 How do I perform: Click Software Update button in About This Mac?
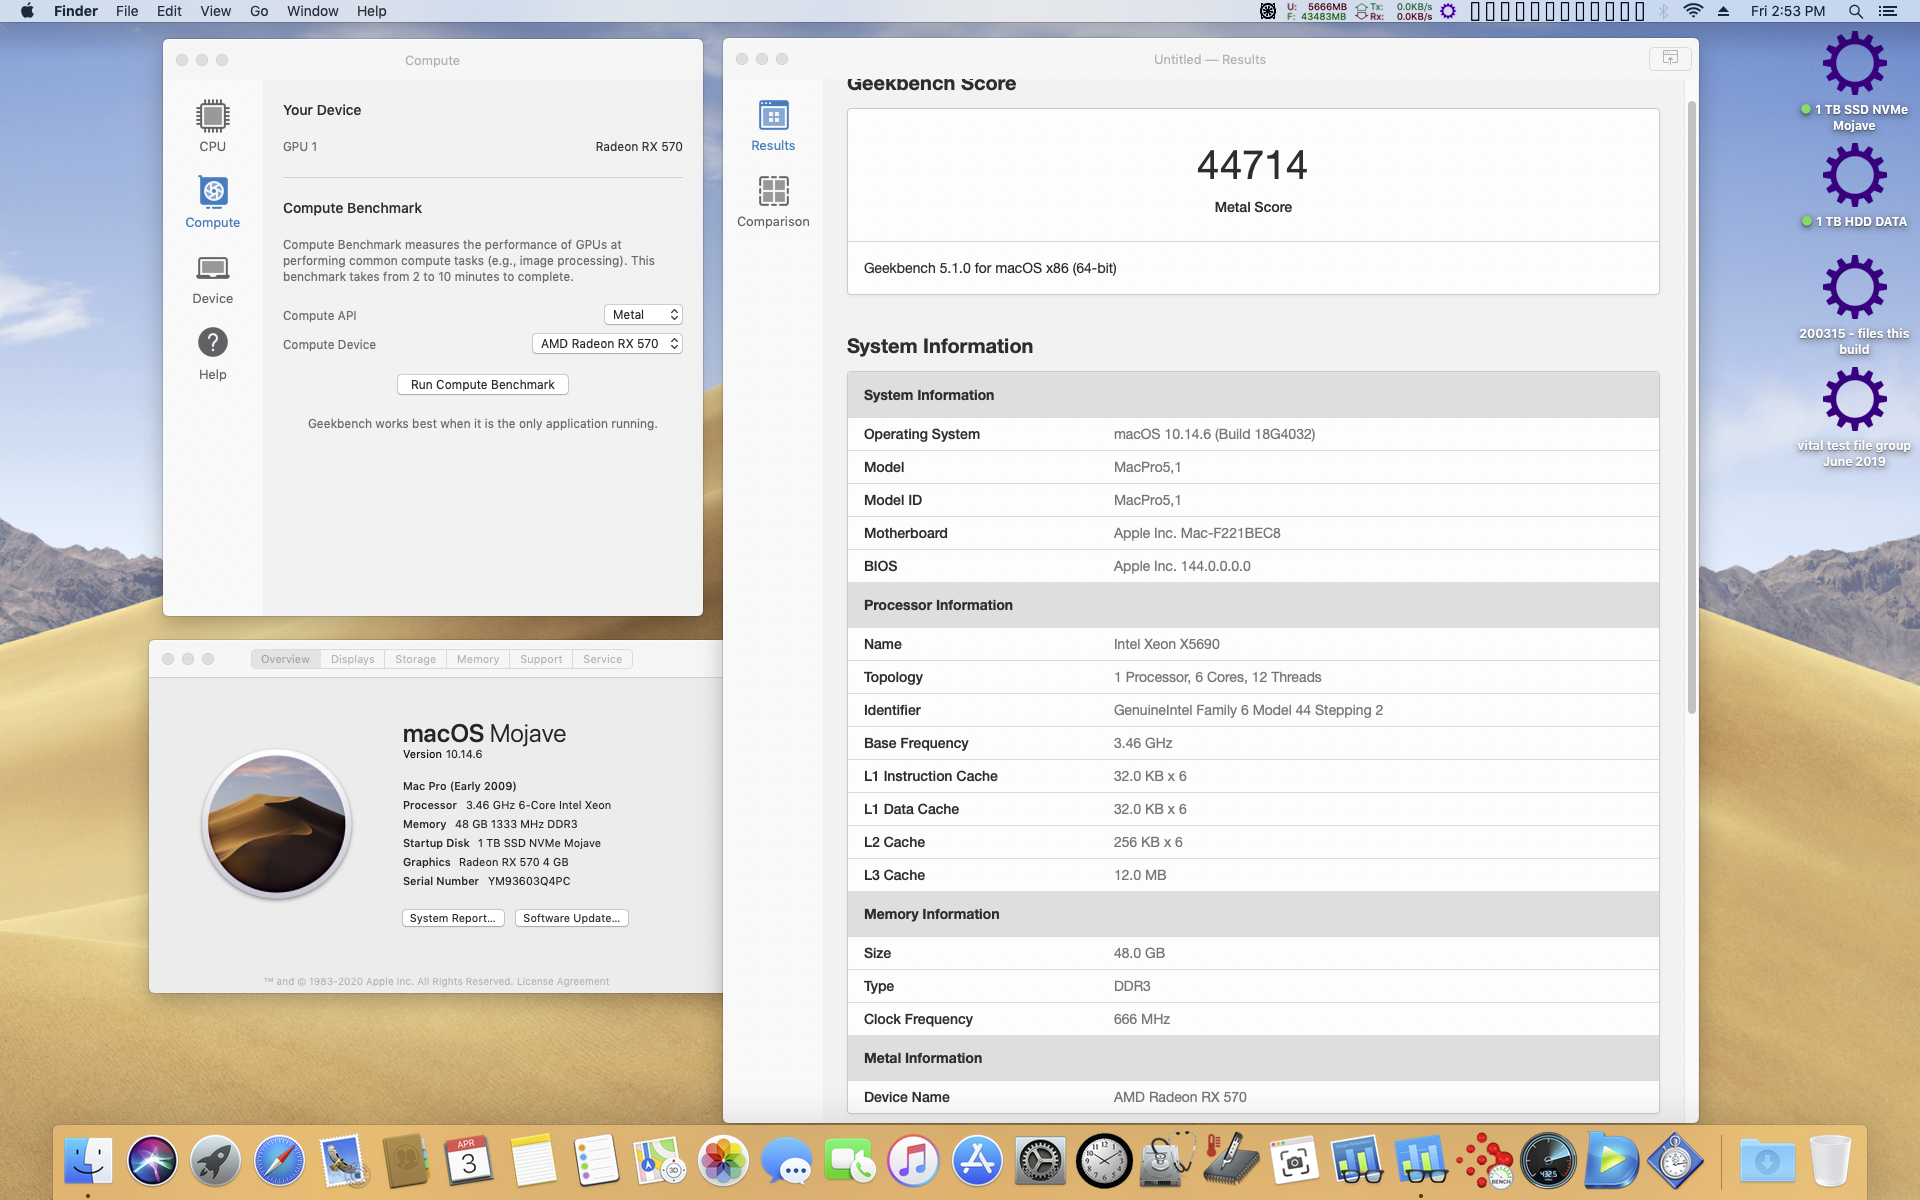(571, 917)
